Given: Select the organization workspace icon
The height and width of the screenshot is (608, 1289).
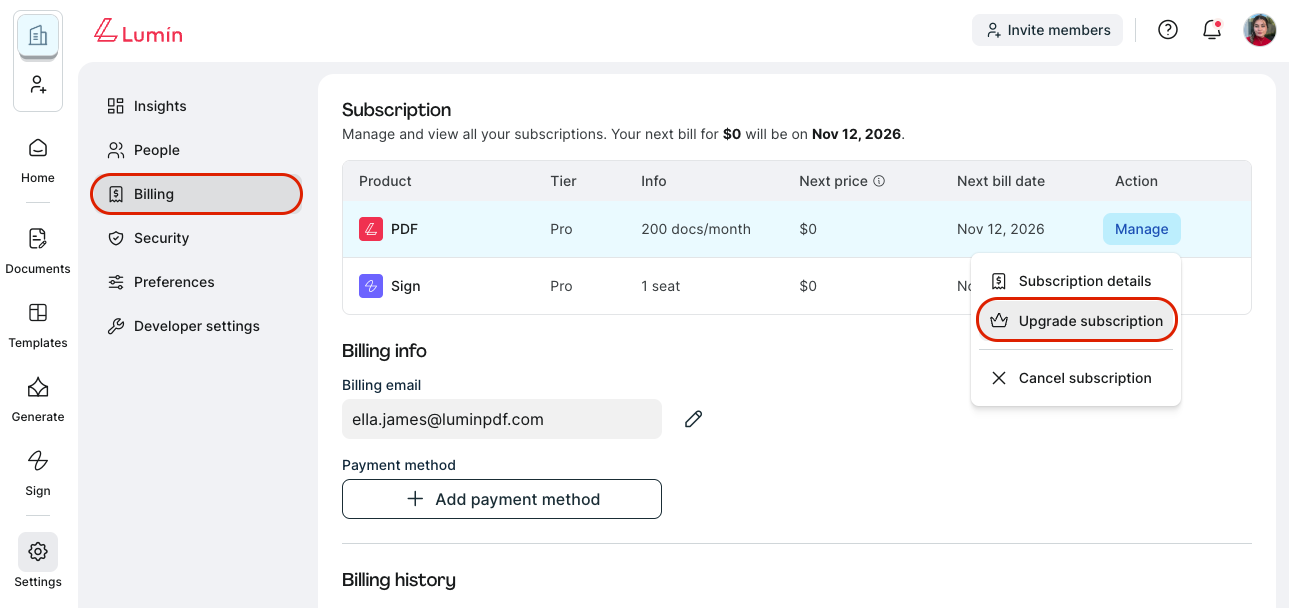Looking at the screenshot, I should (x=38, y=36).
